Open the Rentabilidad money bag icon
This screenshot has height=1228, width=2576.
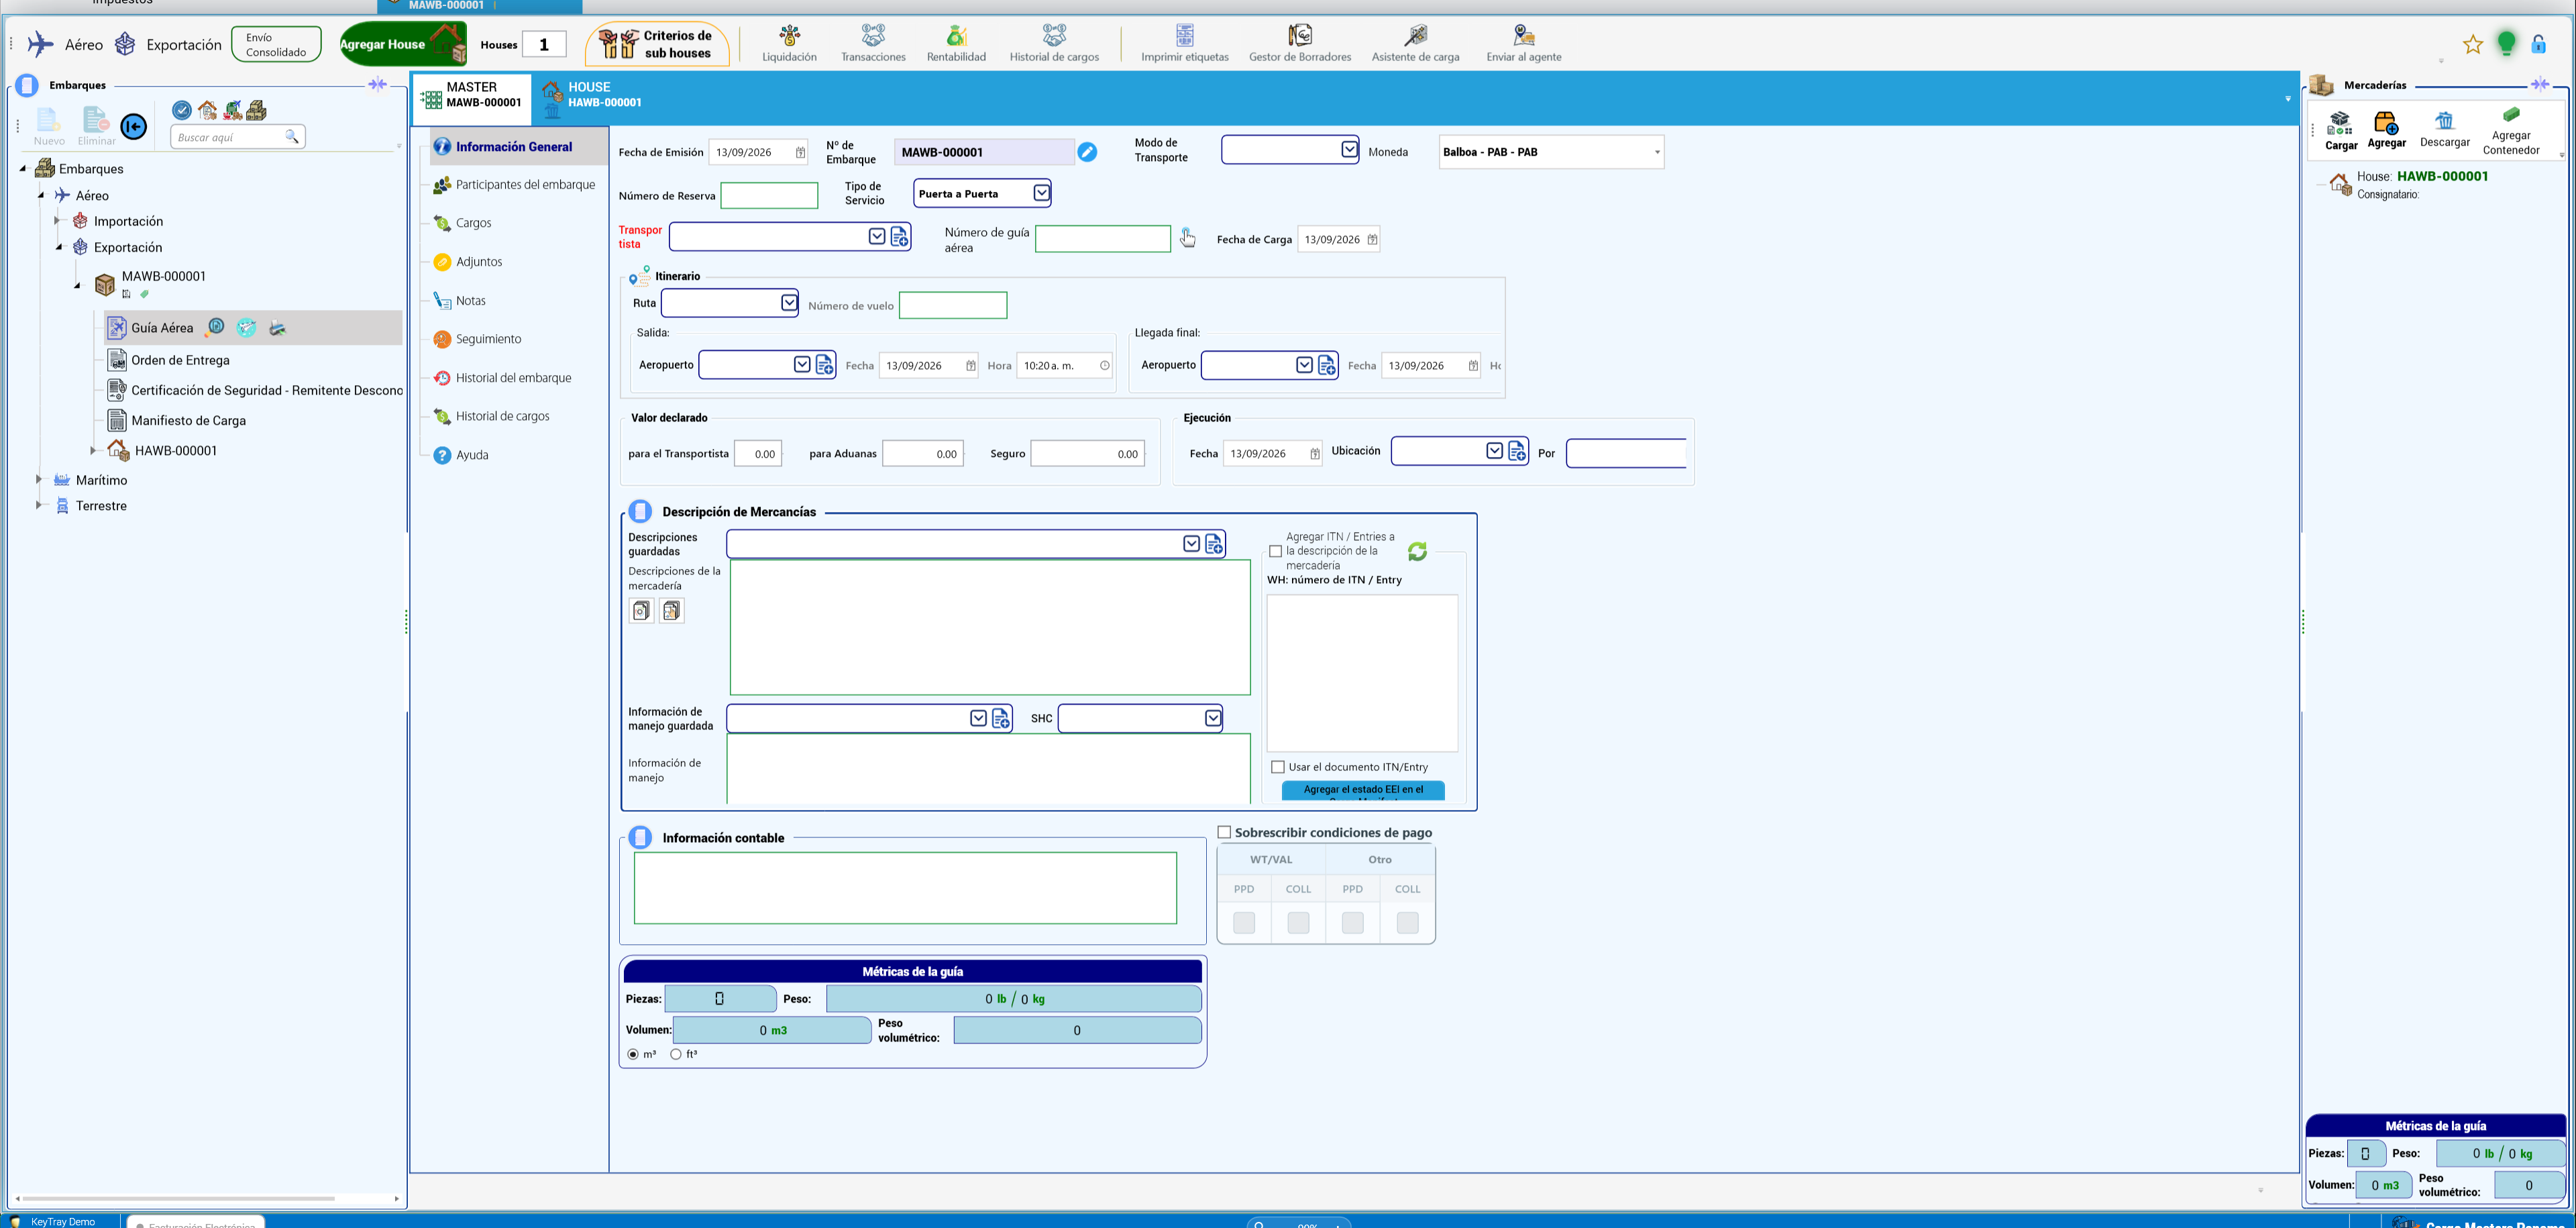point(956,36)
